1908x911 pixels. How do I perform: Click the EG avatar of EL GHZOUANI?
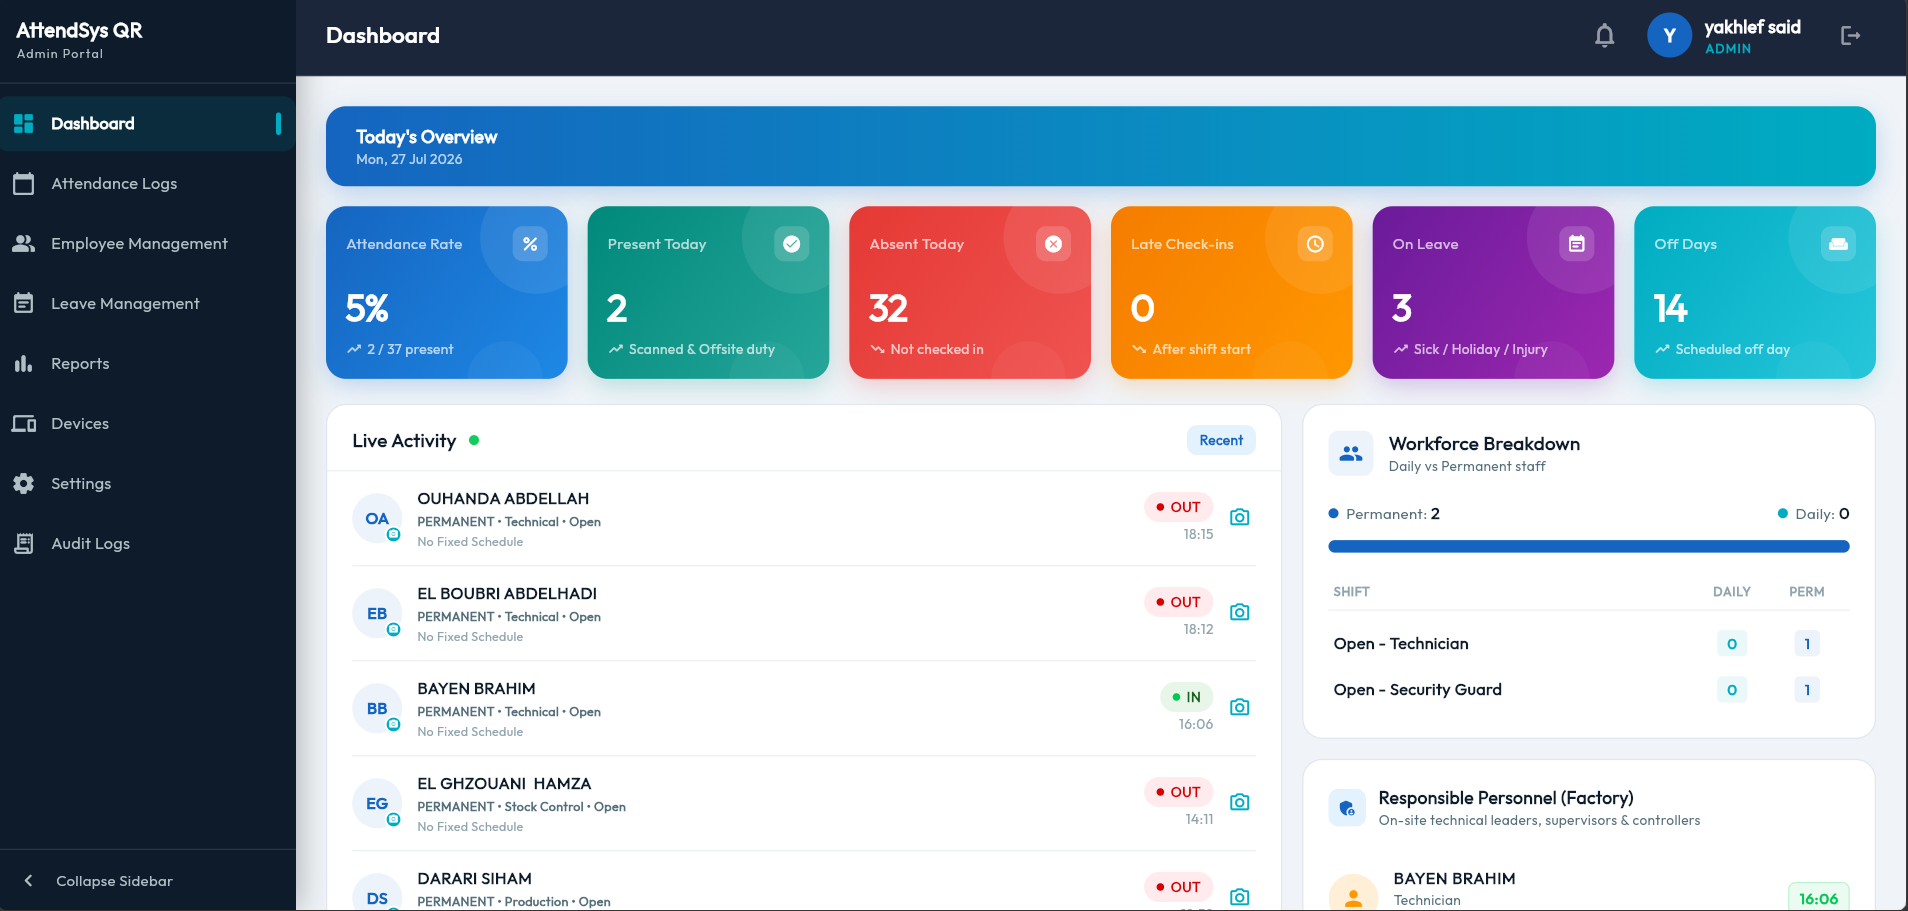pos(377,803)
